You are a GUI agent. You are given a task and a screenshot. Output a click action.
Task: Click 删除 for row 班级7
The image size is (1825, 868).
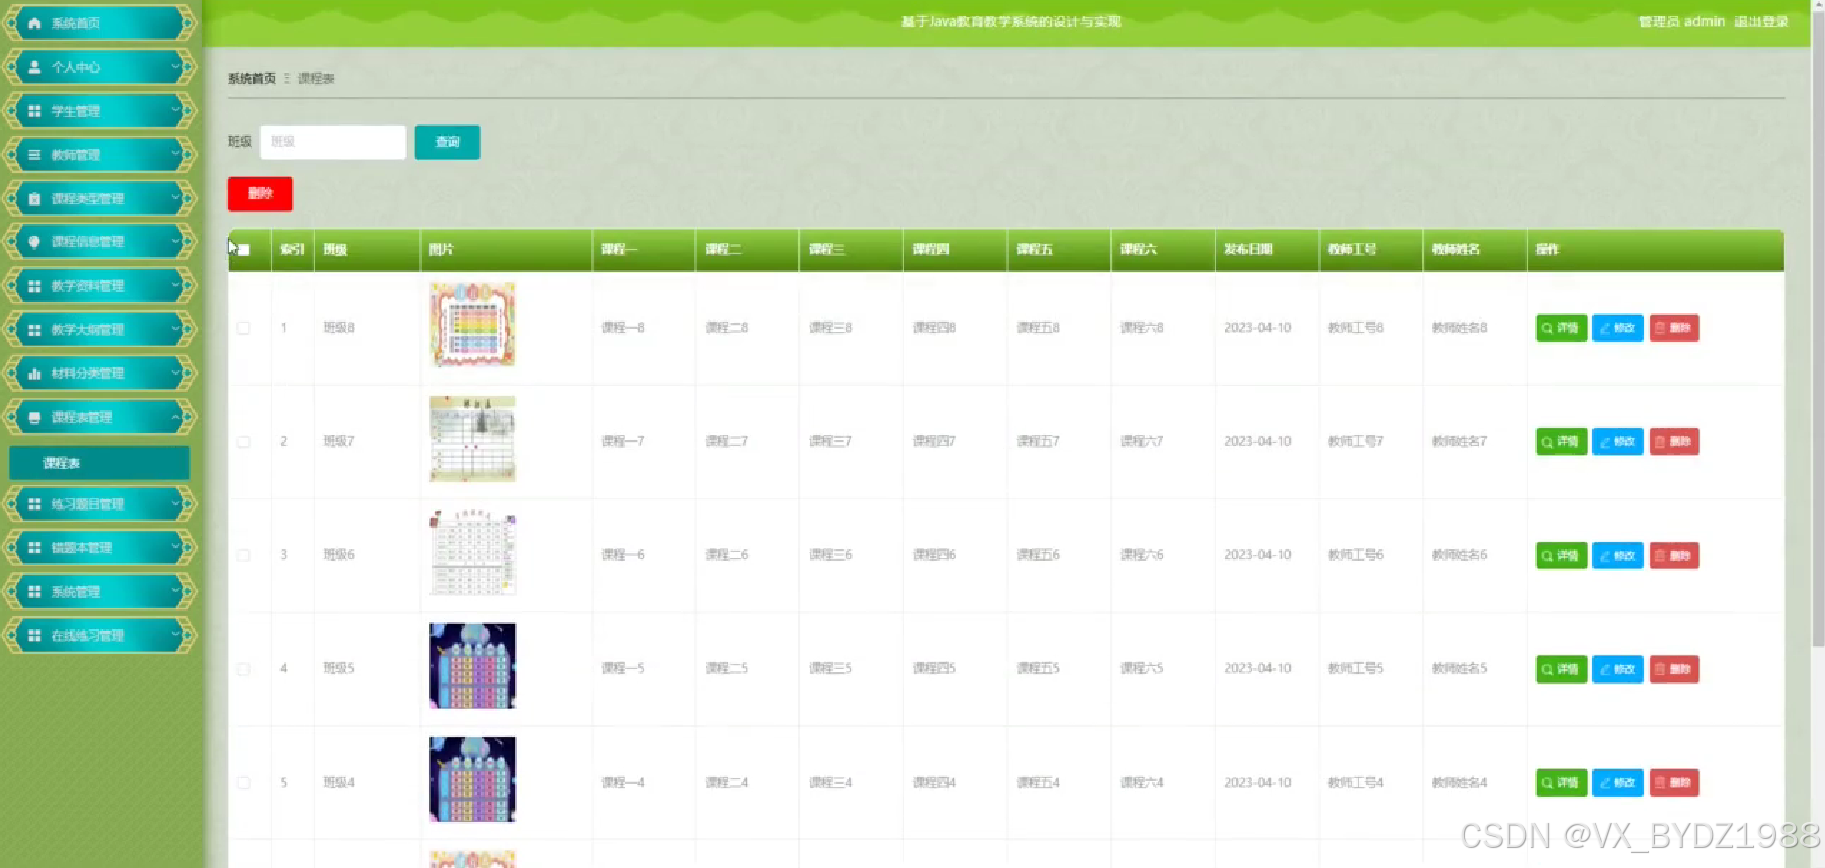(1674, 441)
